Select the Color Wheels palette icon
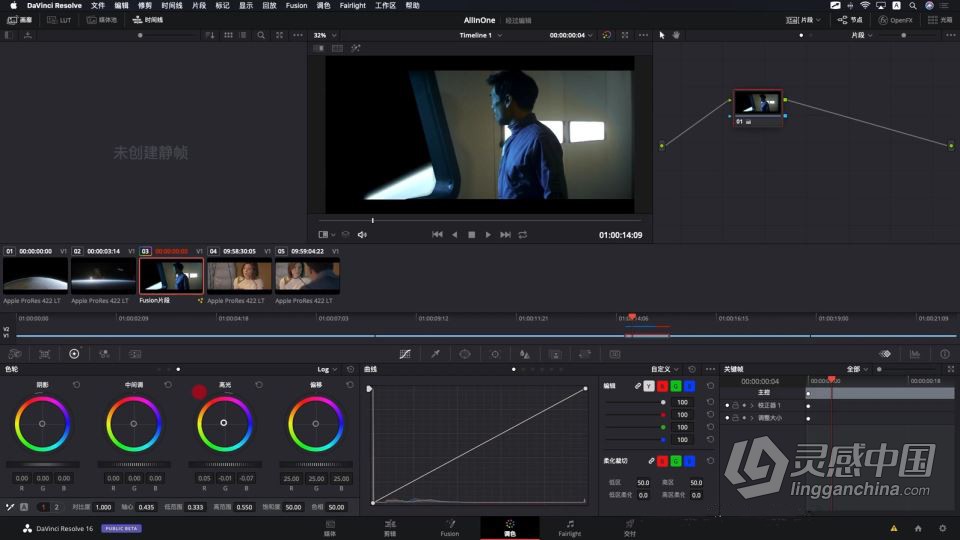Image resolution: width=960 pixels, height=540 pixels. [x=74, y=354]
